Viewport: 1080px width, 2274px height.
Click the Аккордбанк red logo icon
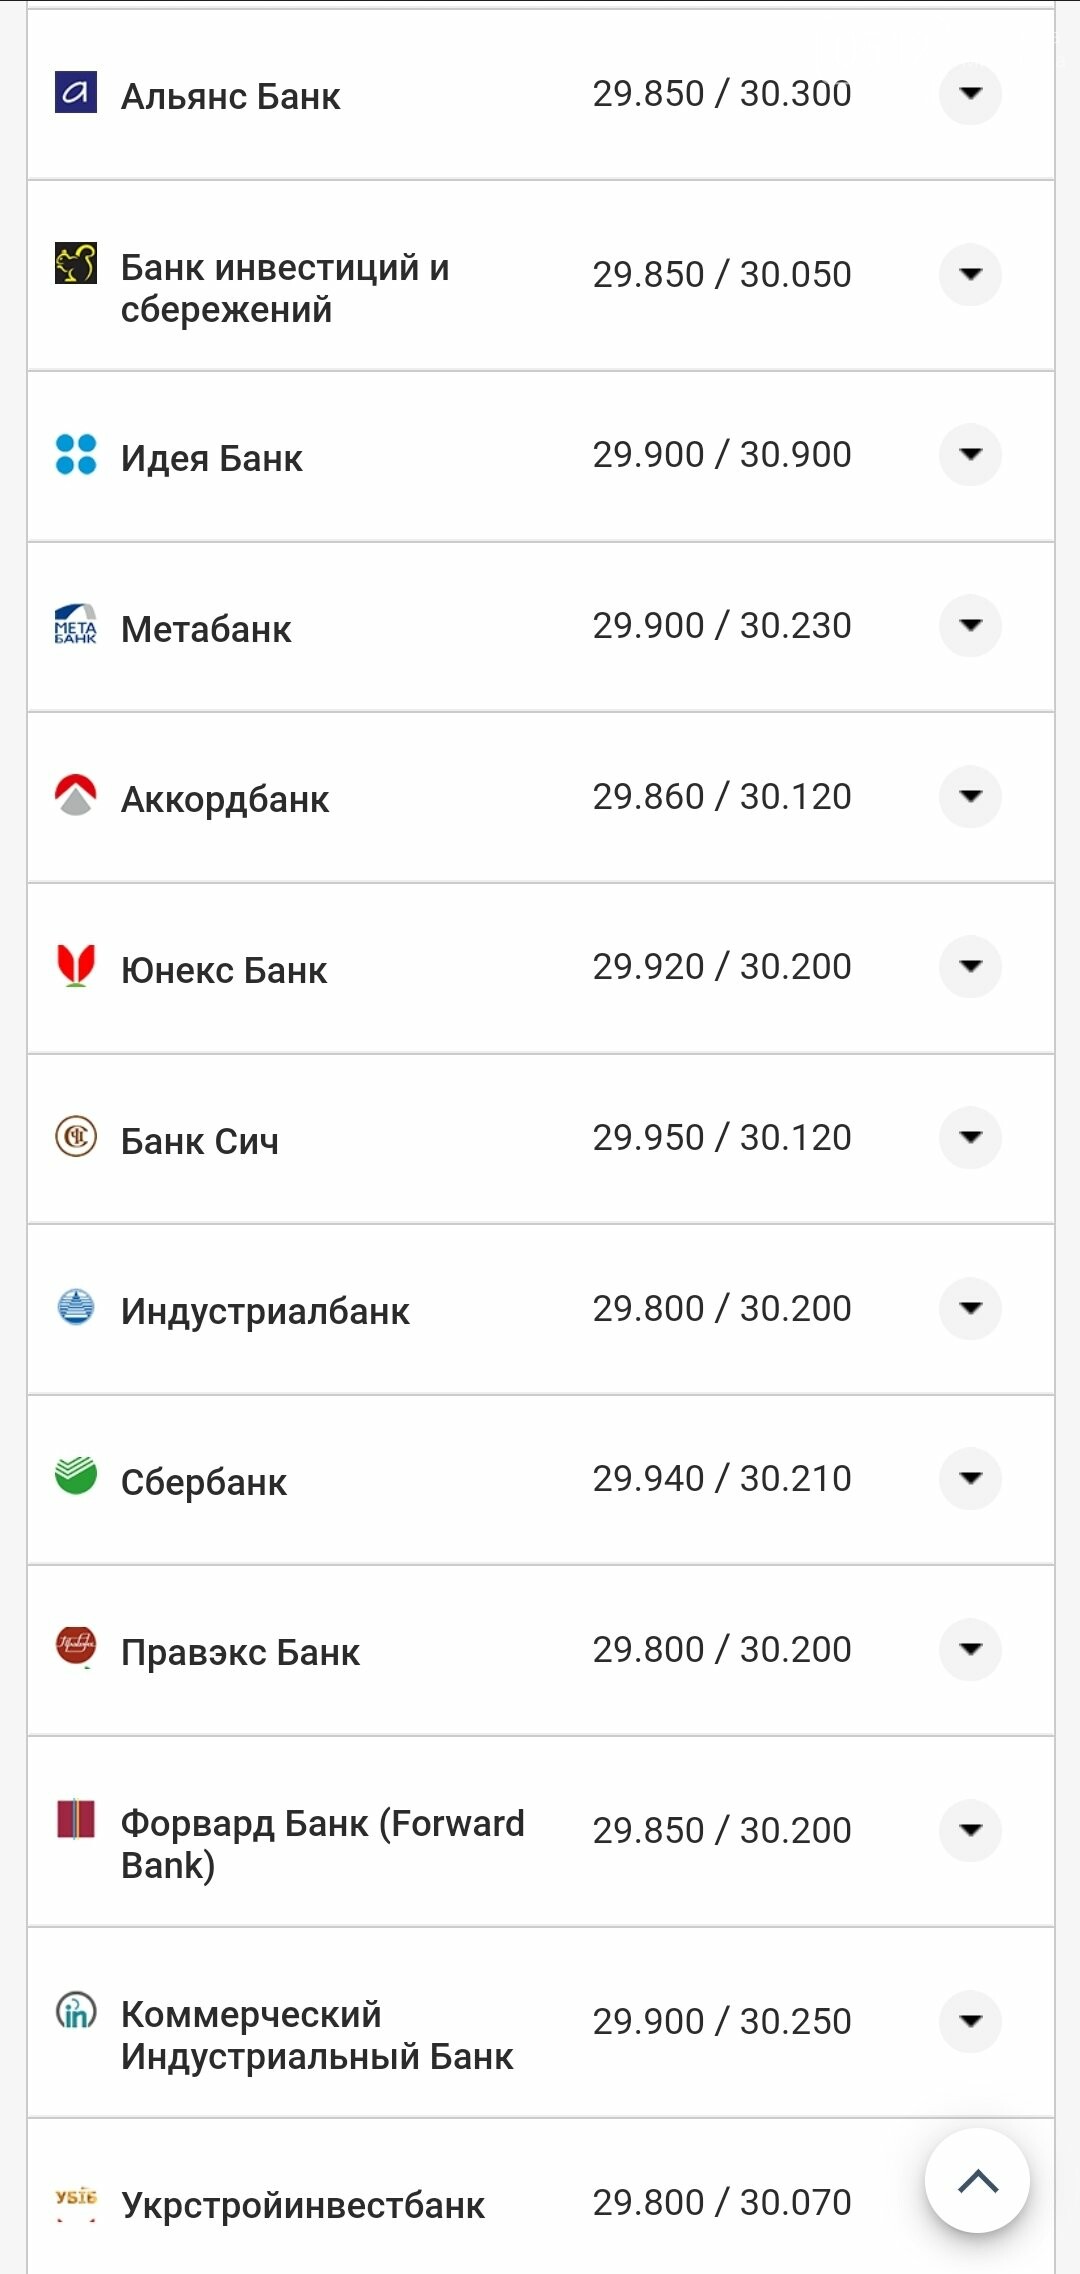pos(75,795)
